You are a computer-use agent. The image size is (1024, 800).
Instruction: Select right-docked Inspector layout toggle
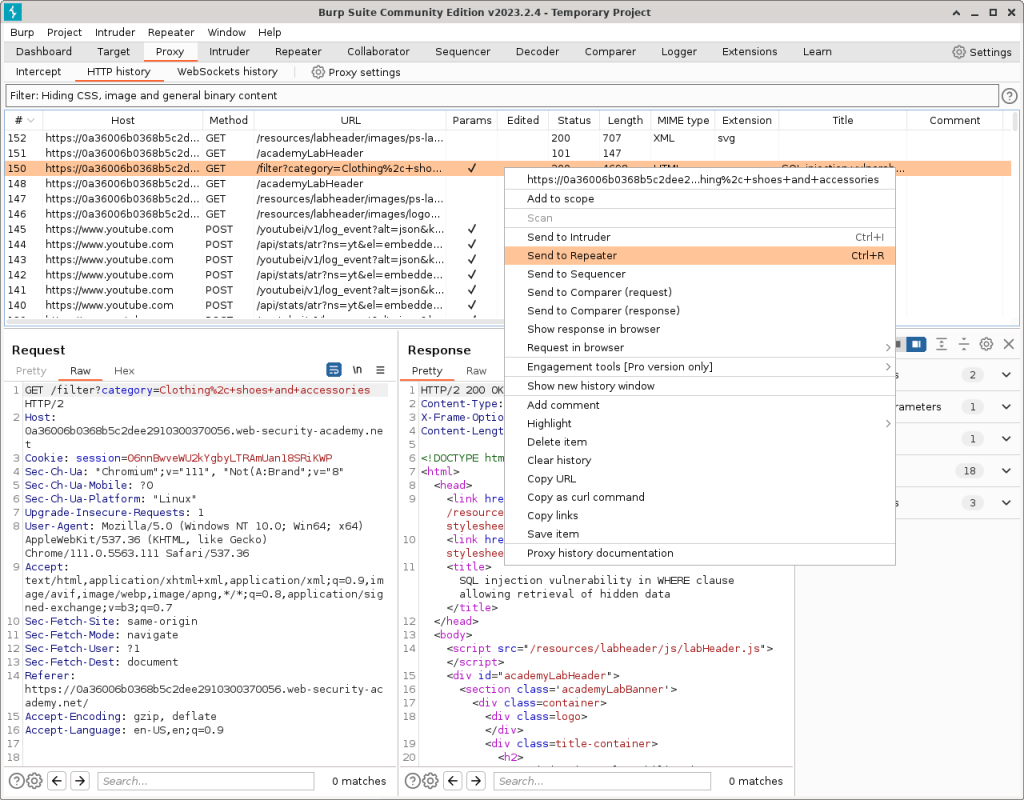[x=915, y=344]
